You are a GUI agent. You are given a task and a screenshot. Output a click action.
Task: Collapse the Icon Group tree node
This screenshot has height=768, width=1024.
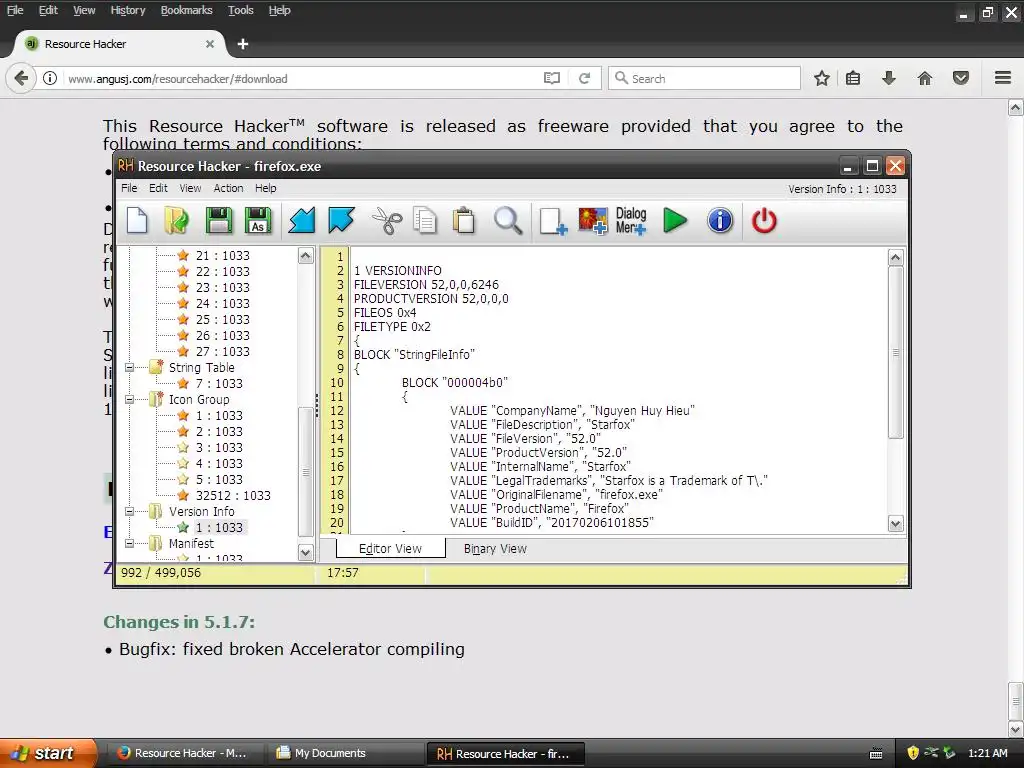pyautogui.click(x=129, y=400)
